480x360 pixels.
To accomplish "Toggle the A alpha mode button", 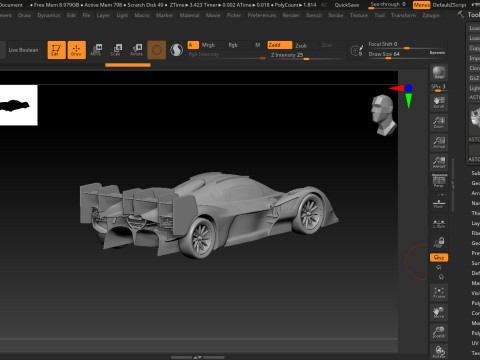I will tap(193, 45).
